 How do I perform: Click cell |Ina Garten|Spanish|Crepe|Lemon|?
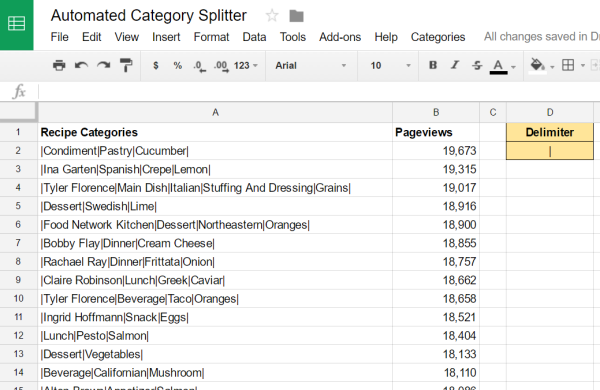(215, 169)
